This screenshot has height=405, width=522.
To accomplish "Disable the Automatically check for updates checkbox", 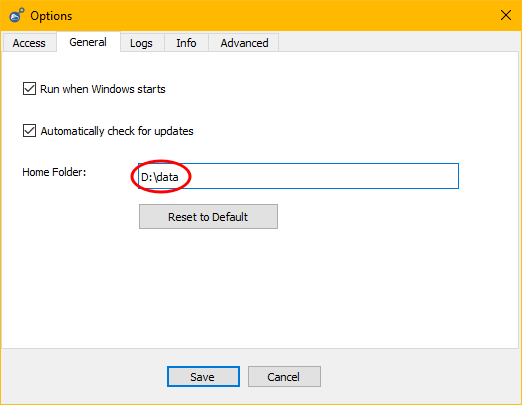I will tap(29, 130).
